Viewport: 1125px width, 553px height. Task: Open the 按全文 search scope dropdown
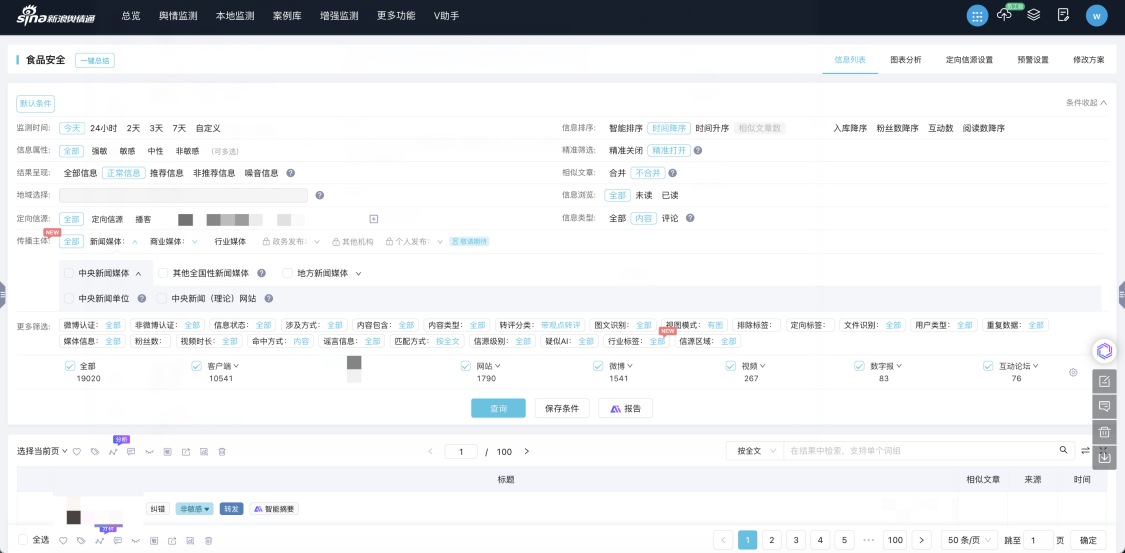click(x=753, y=451)
